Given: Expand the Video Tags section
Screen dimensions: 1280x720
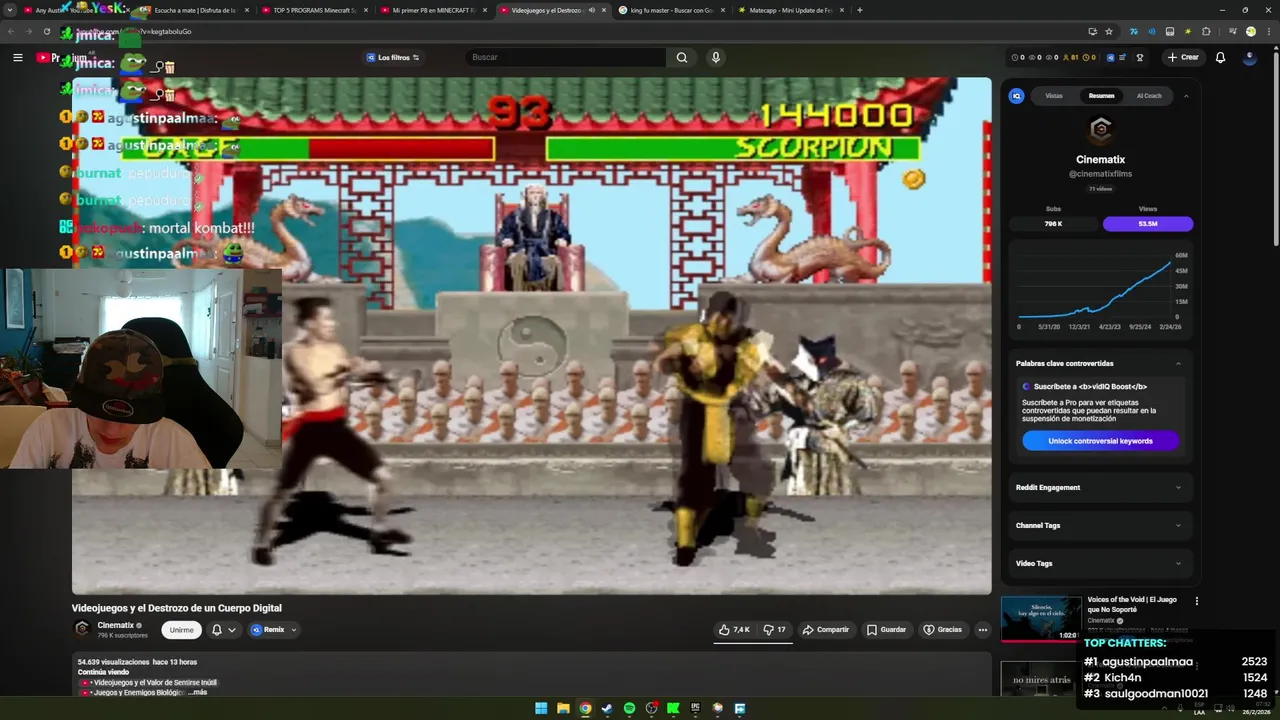Looking at the screenshot, I should click(1100, 563).
